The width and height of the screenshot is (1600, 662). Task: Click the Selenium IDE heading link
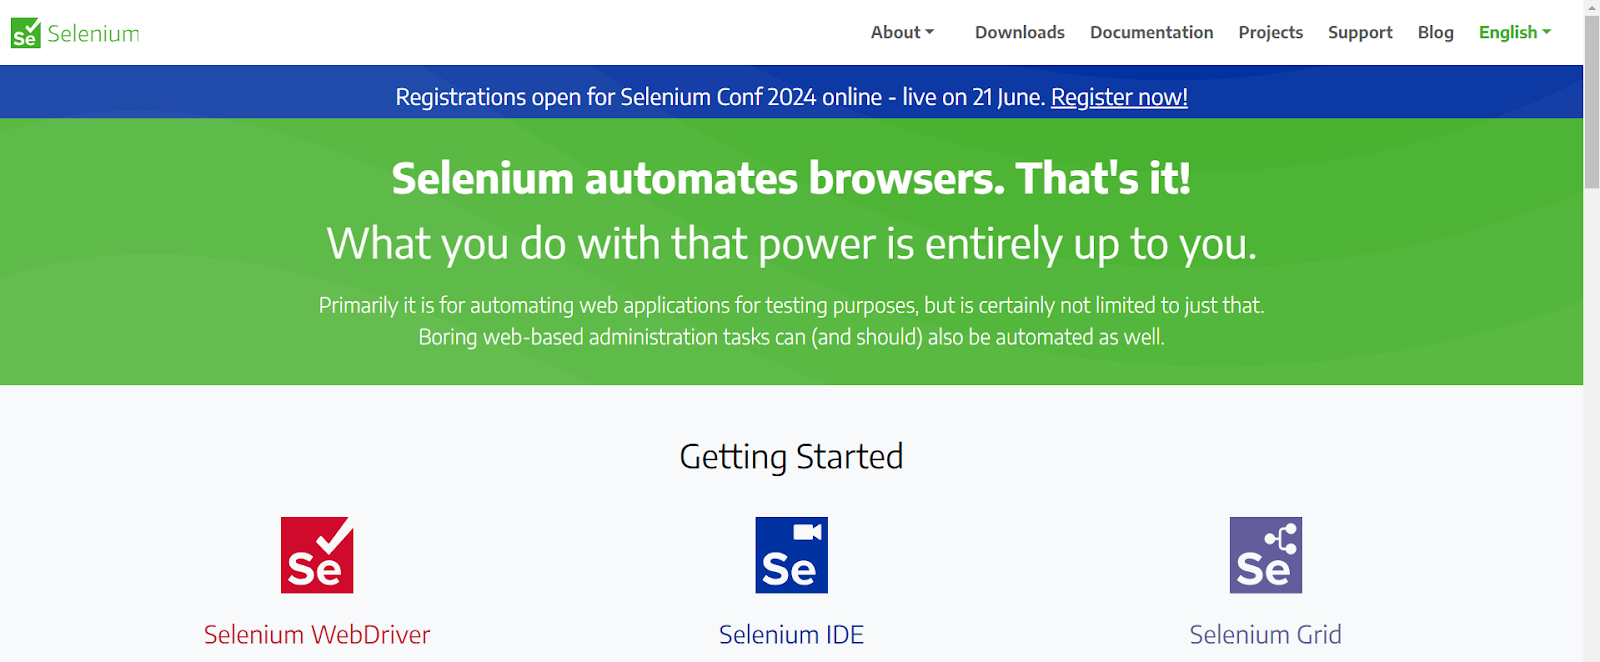click(x=791, y=634)
